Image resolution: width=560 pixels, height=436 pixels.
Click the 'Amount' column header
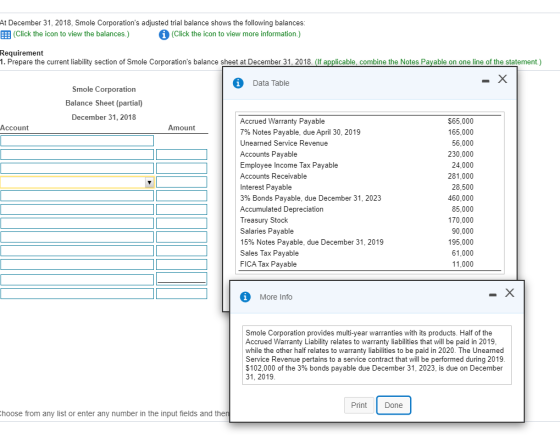181,128
